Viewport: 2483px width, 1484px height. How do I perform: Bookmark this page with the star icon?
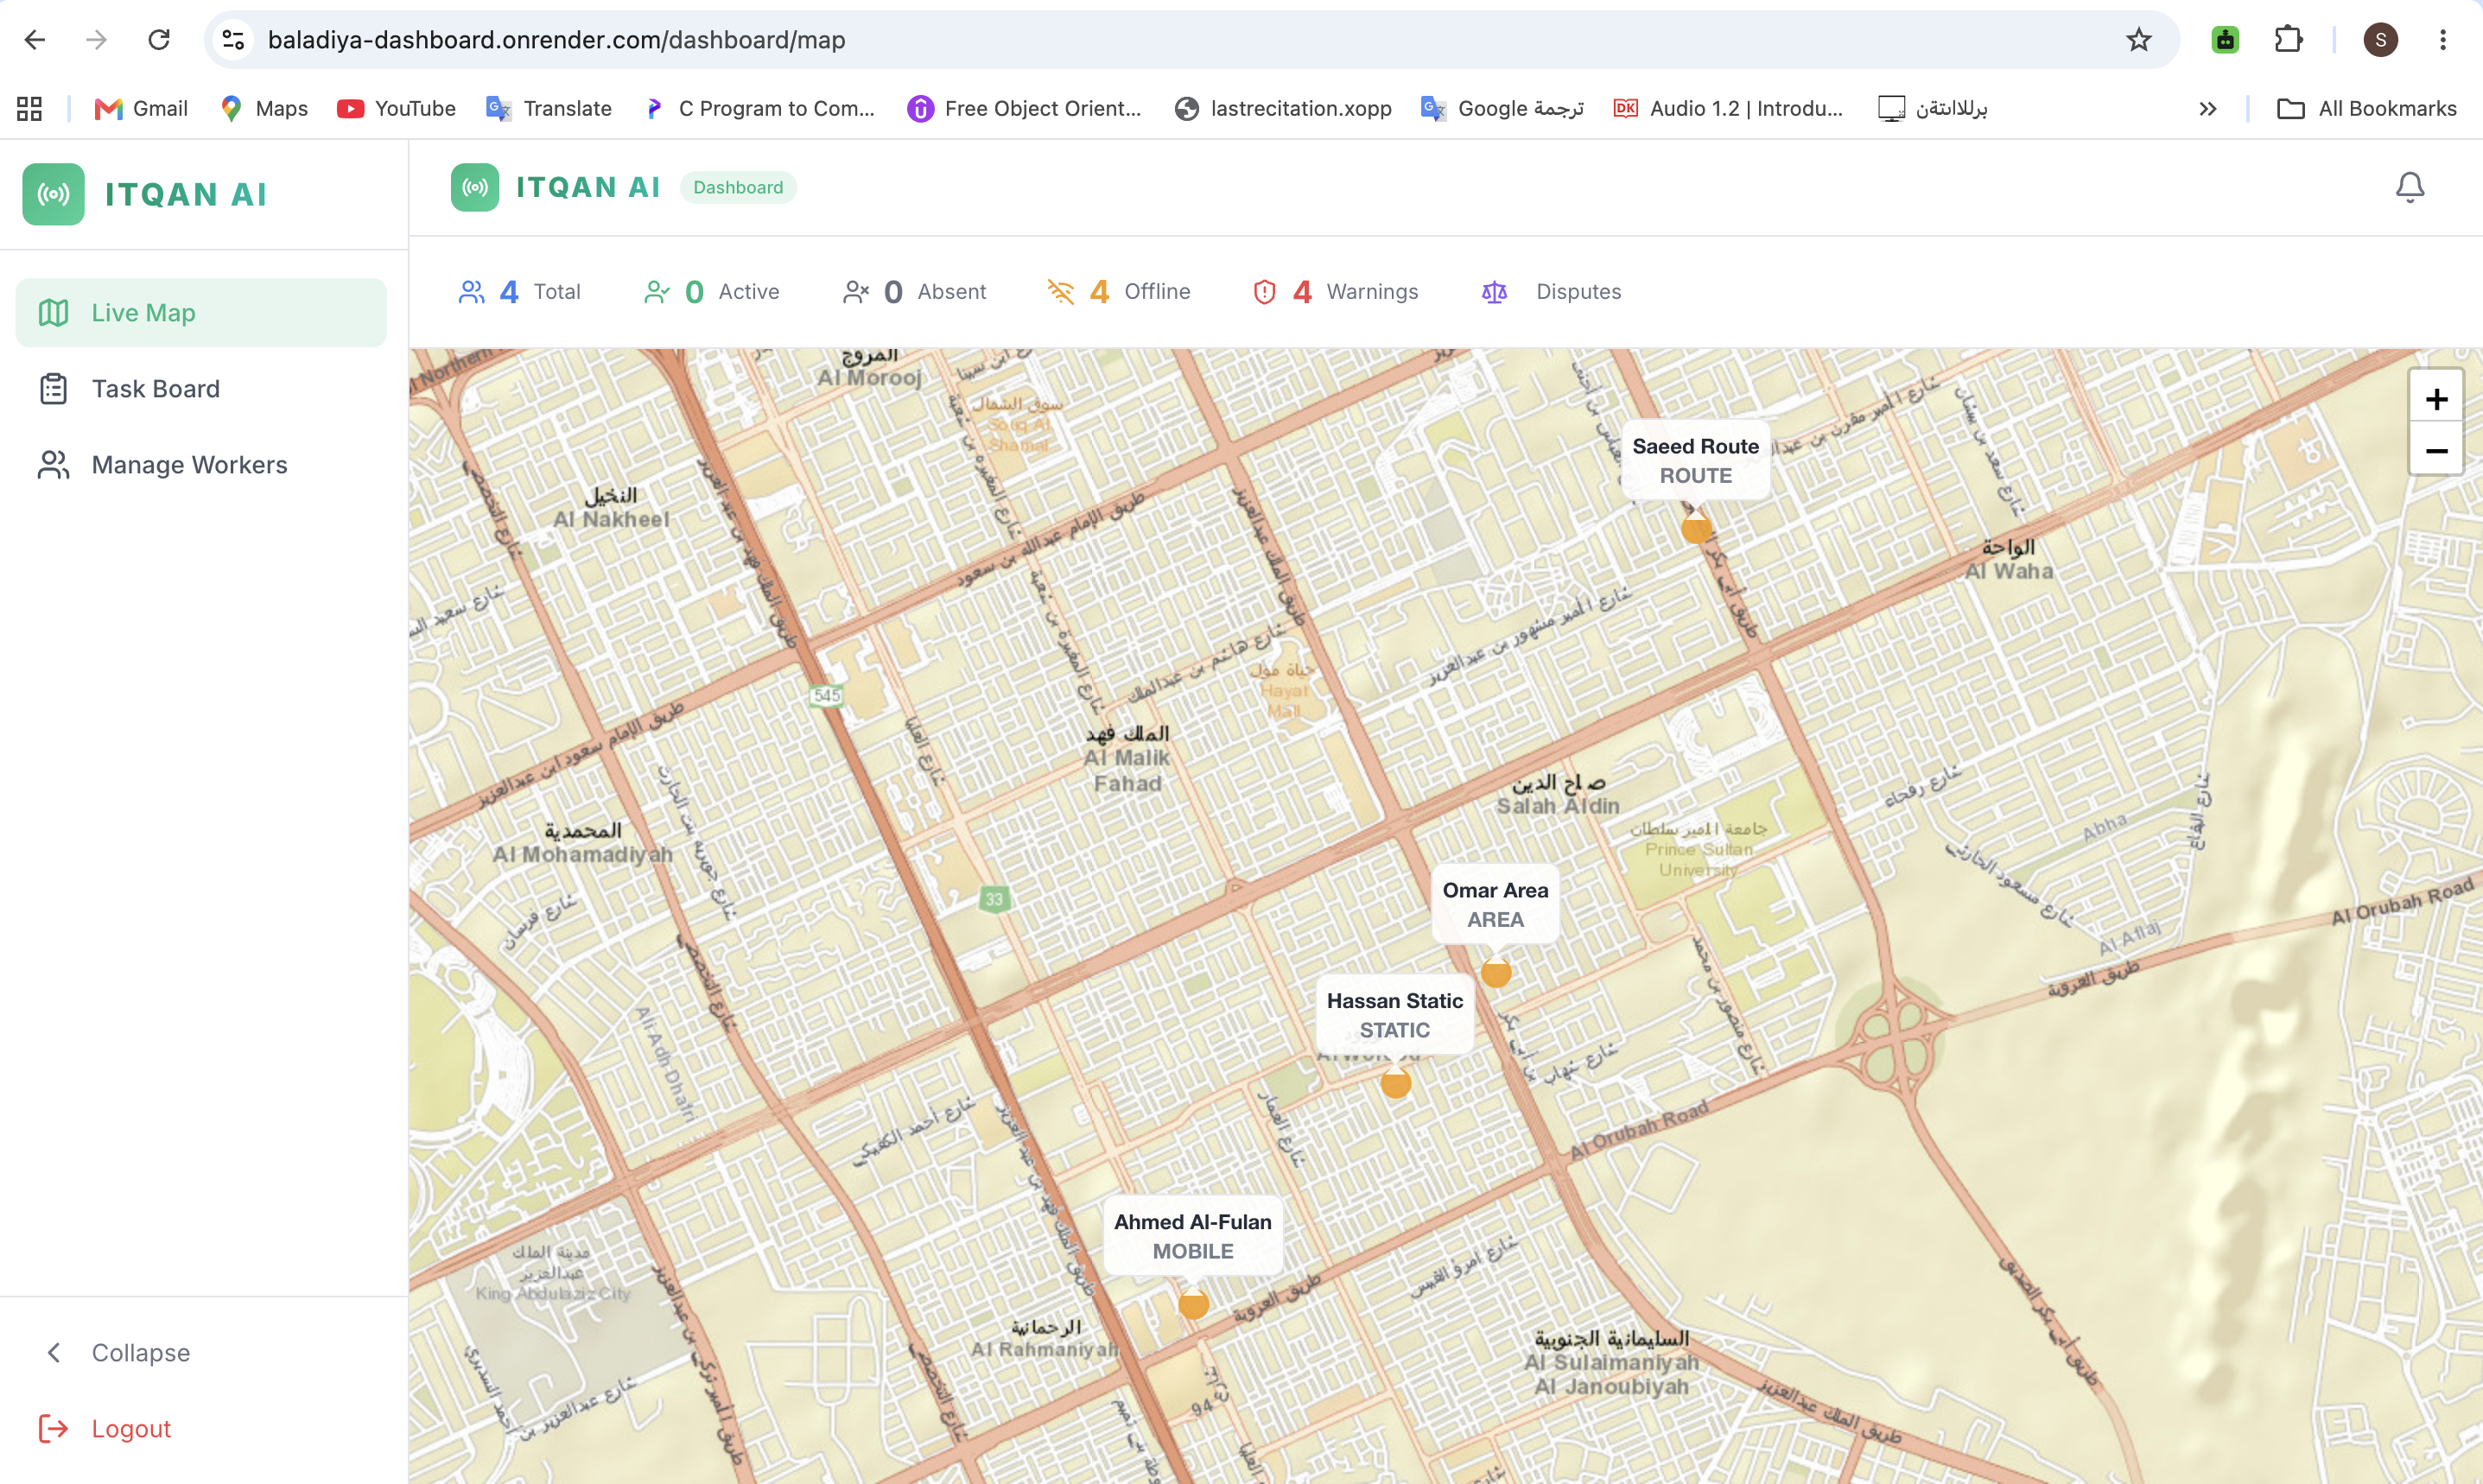coord(2138,40)
